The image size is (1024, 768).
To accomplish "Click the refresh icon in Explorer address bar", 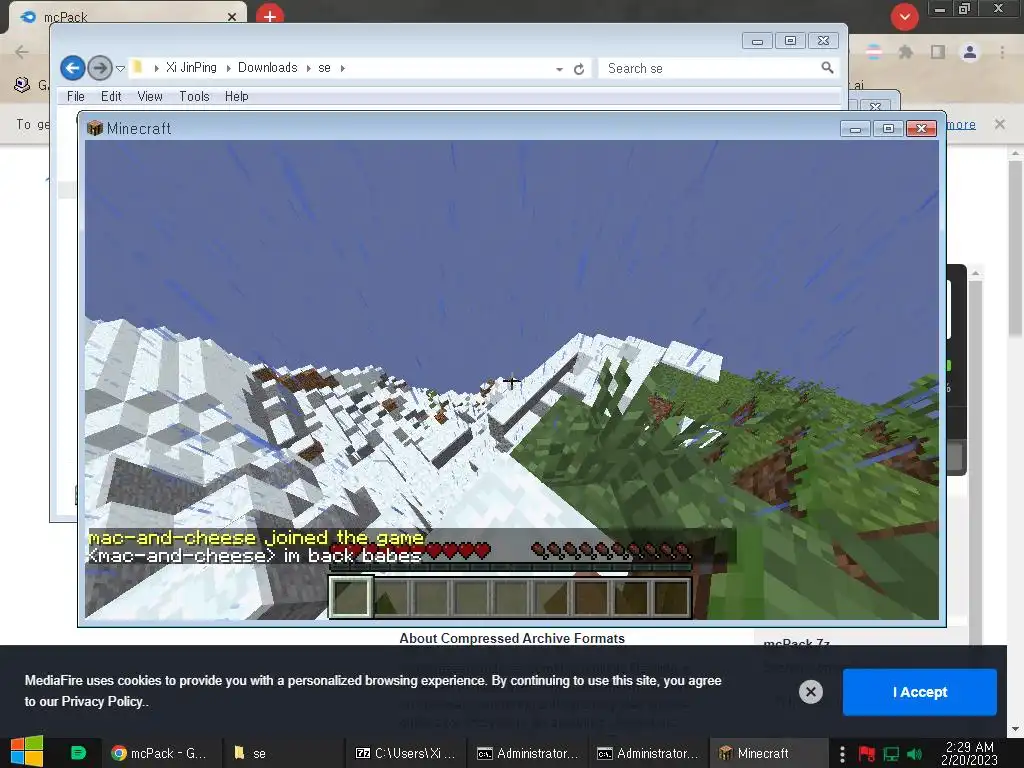I will pos(579,69).
